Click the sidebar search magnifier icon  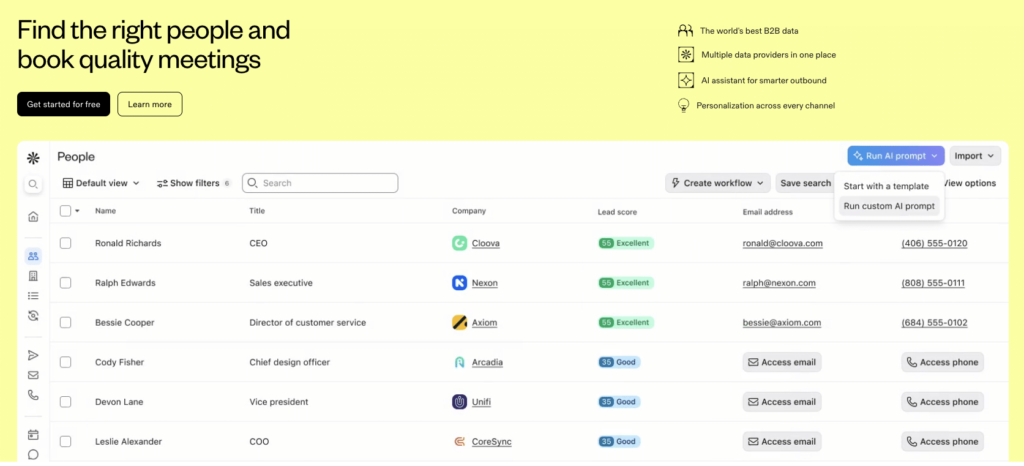pyautogui.click(x=33, y=184)
